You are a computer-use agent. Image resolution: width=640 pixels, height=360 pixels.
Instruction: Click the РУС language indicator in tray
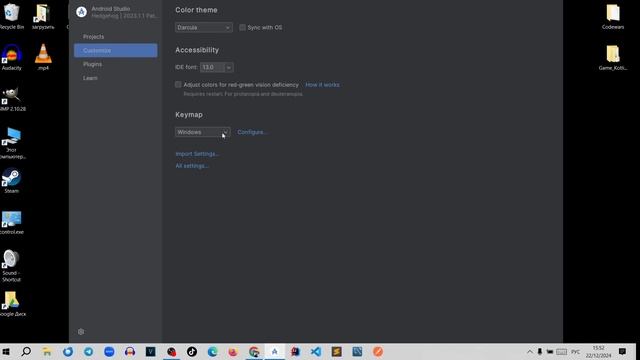(x=576, y=351)
